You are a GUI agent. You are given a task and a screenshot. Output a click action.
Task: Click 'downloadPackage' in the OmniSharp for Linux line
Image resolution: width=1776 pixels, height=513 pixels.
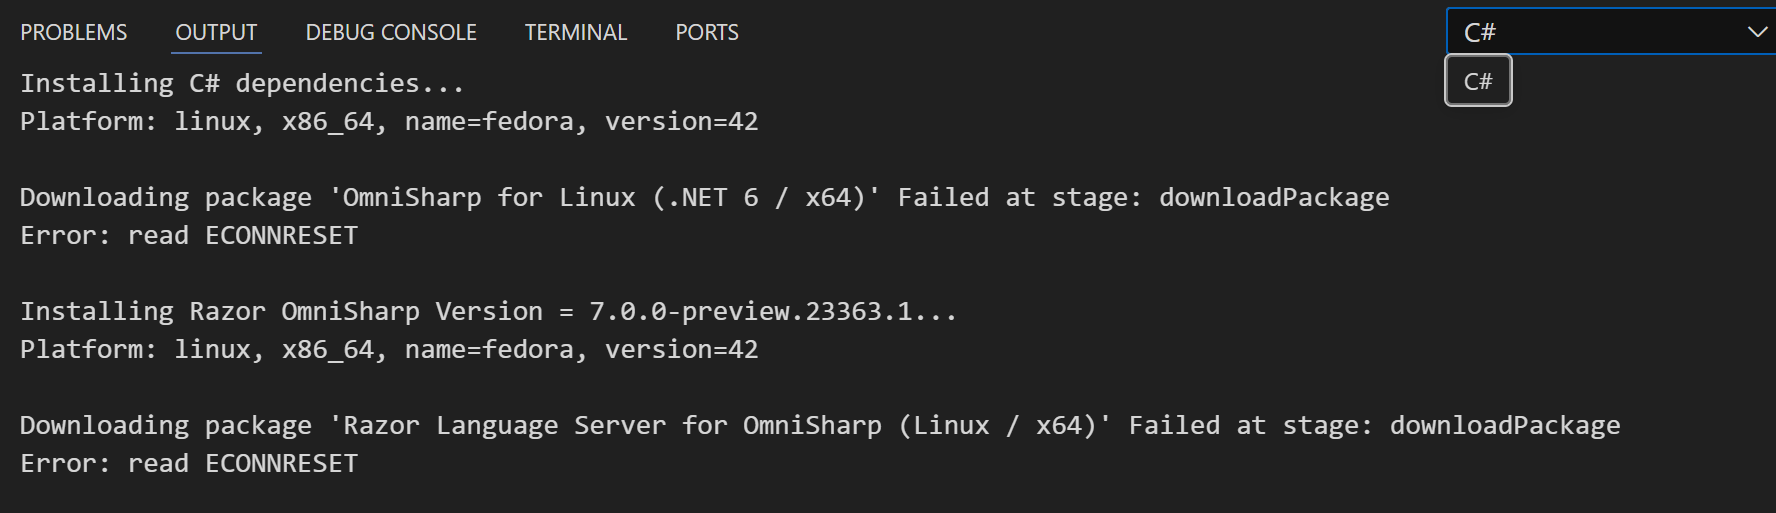[1274, 198]
